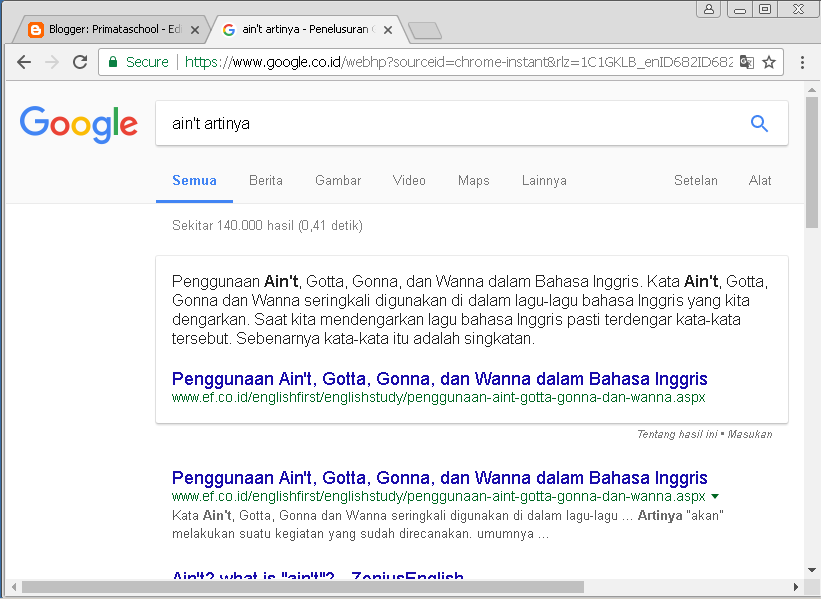Open the Maps results tab
Viewport: 821px width, 599px height.
pos(474,181)
